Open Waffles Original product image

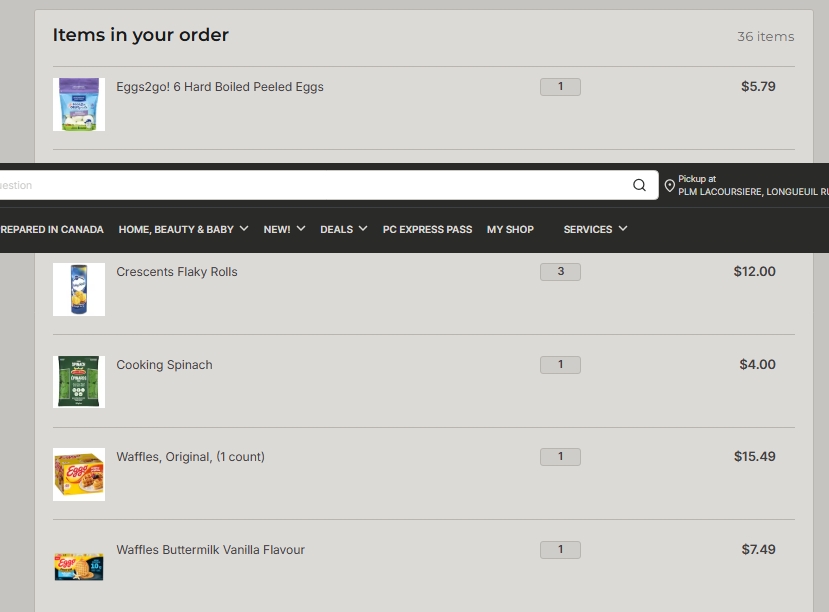pos(79,474)
